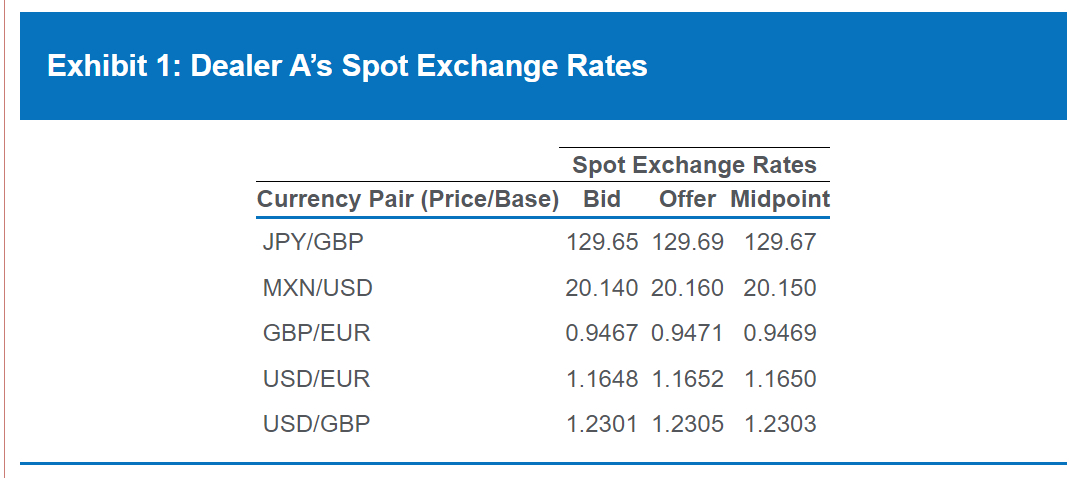
Task: Click the Exhibit 1 title heading
Action: (x=347, y=66)
